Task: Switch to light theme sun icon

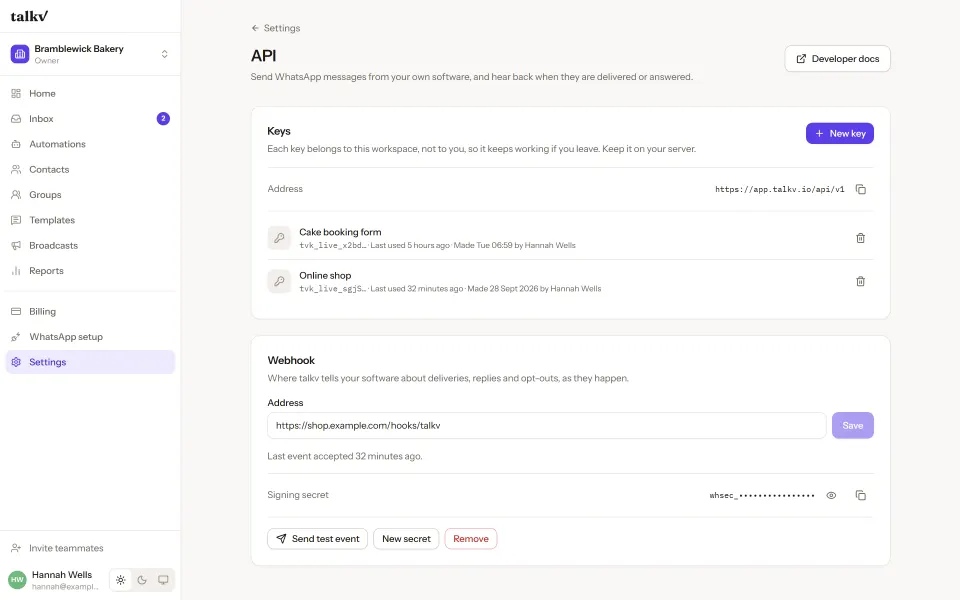Action: pos(121,580)
